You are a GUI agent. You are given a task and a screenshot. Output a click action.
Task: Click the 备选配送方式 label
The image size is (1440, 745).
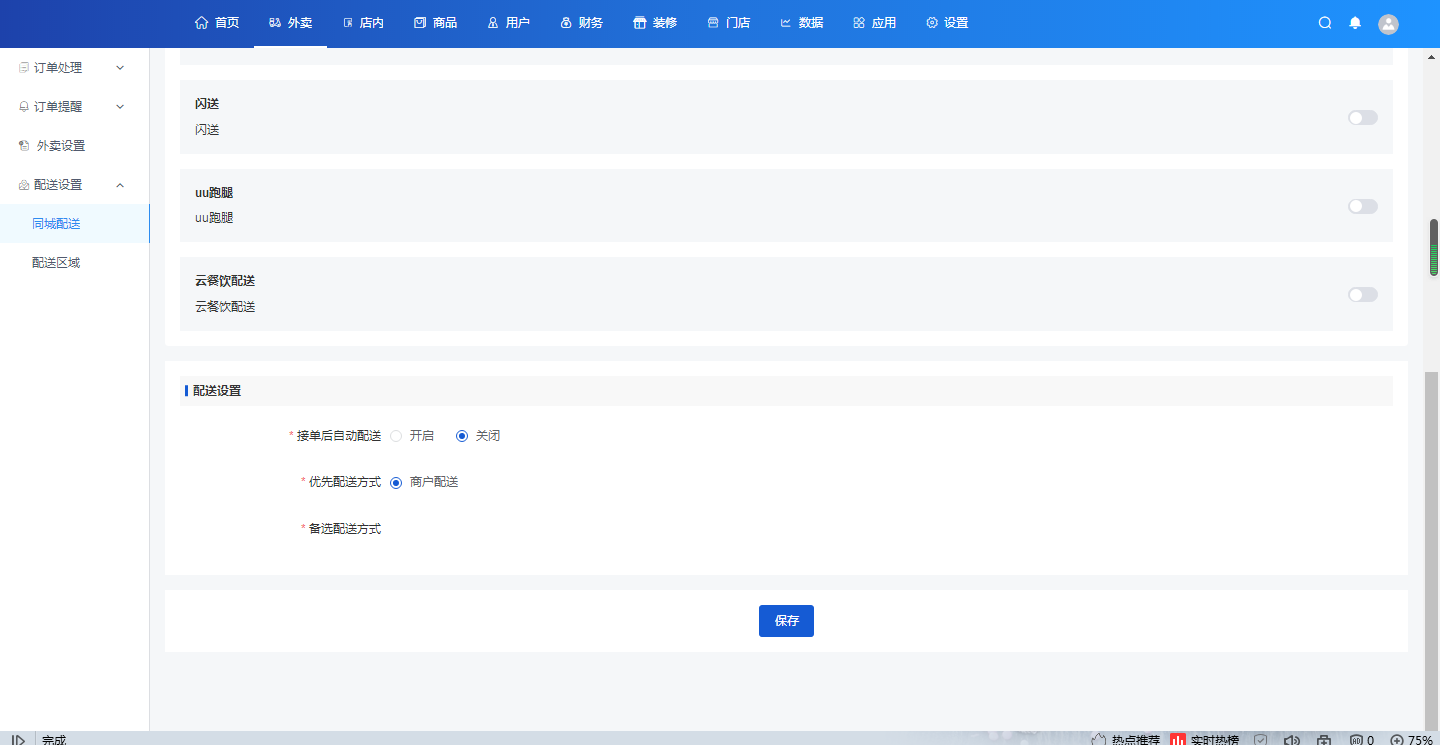345,529
